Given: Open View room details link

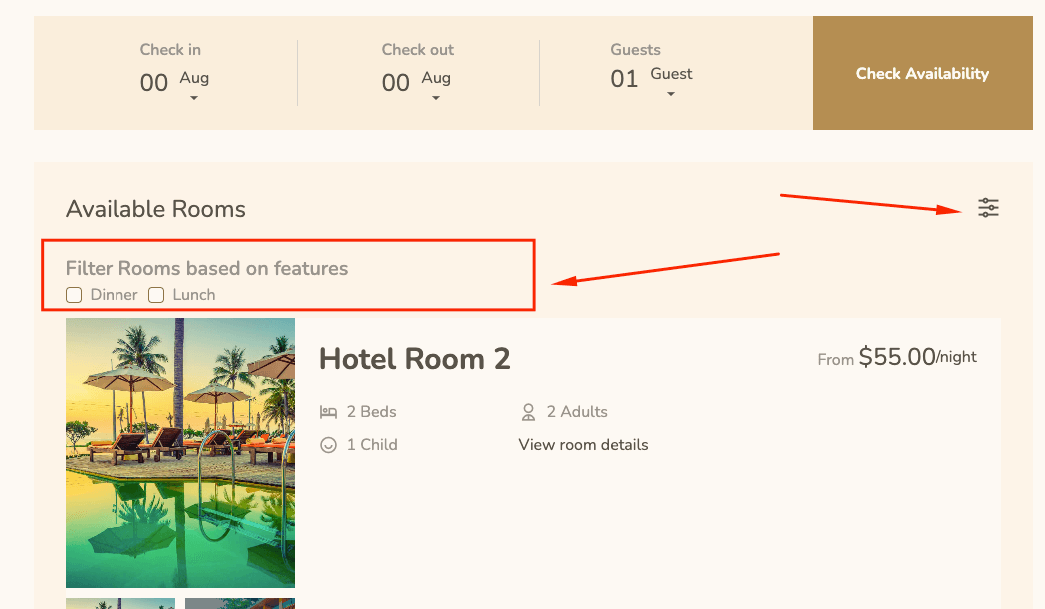Looking at the screenshot, I should pyautogui.click(x=583, y=445).
